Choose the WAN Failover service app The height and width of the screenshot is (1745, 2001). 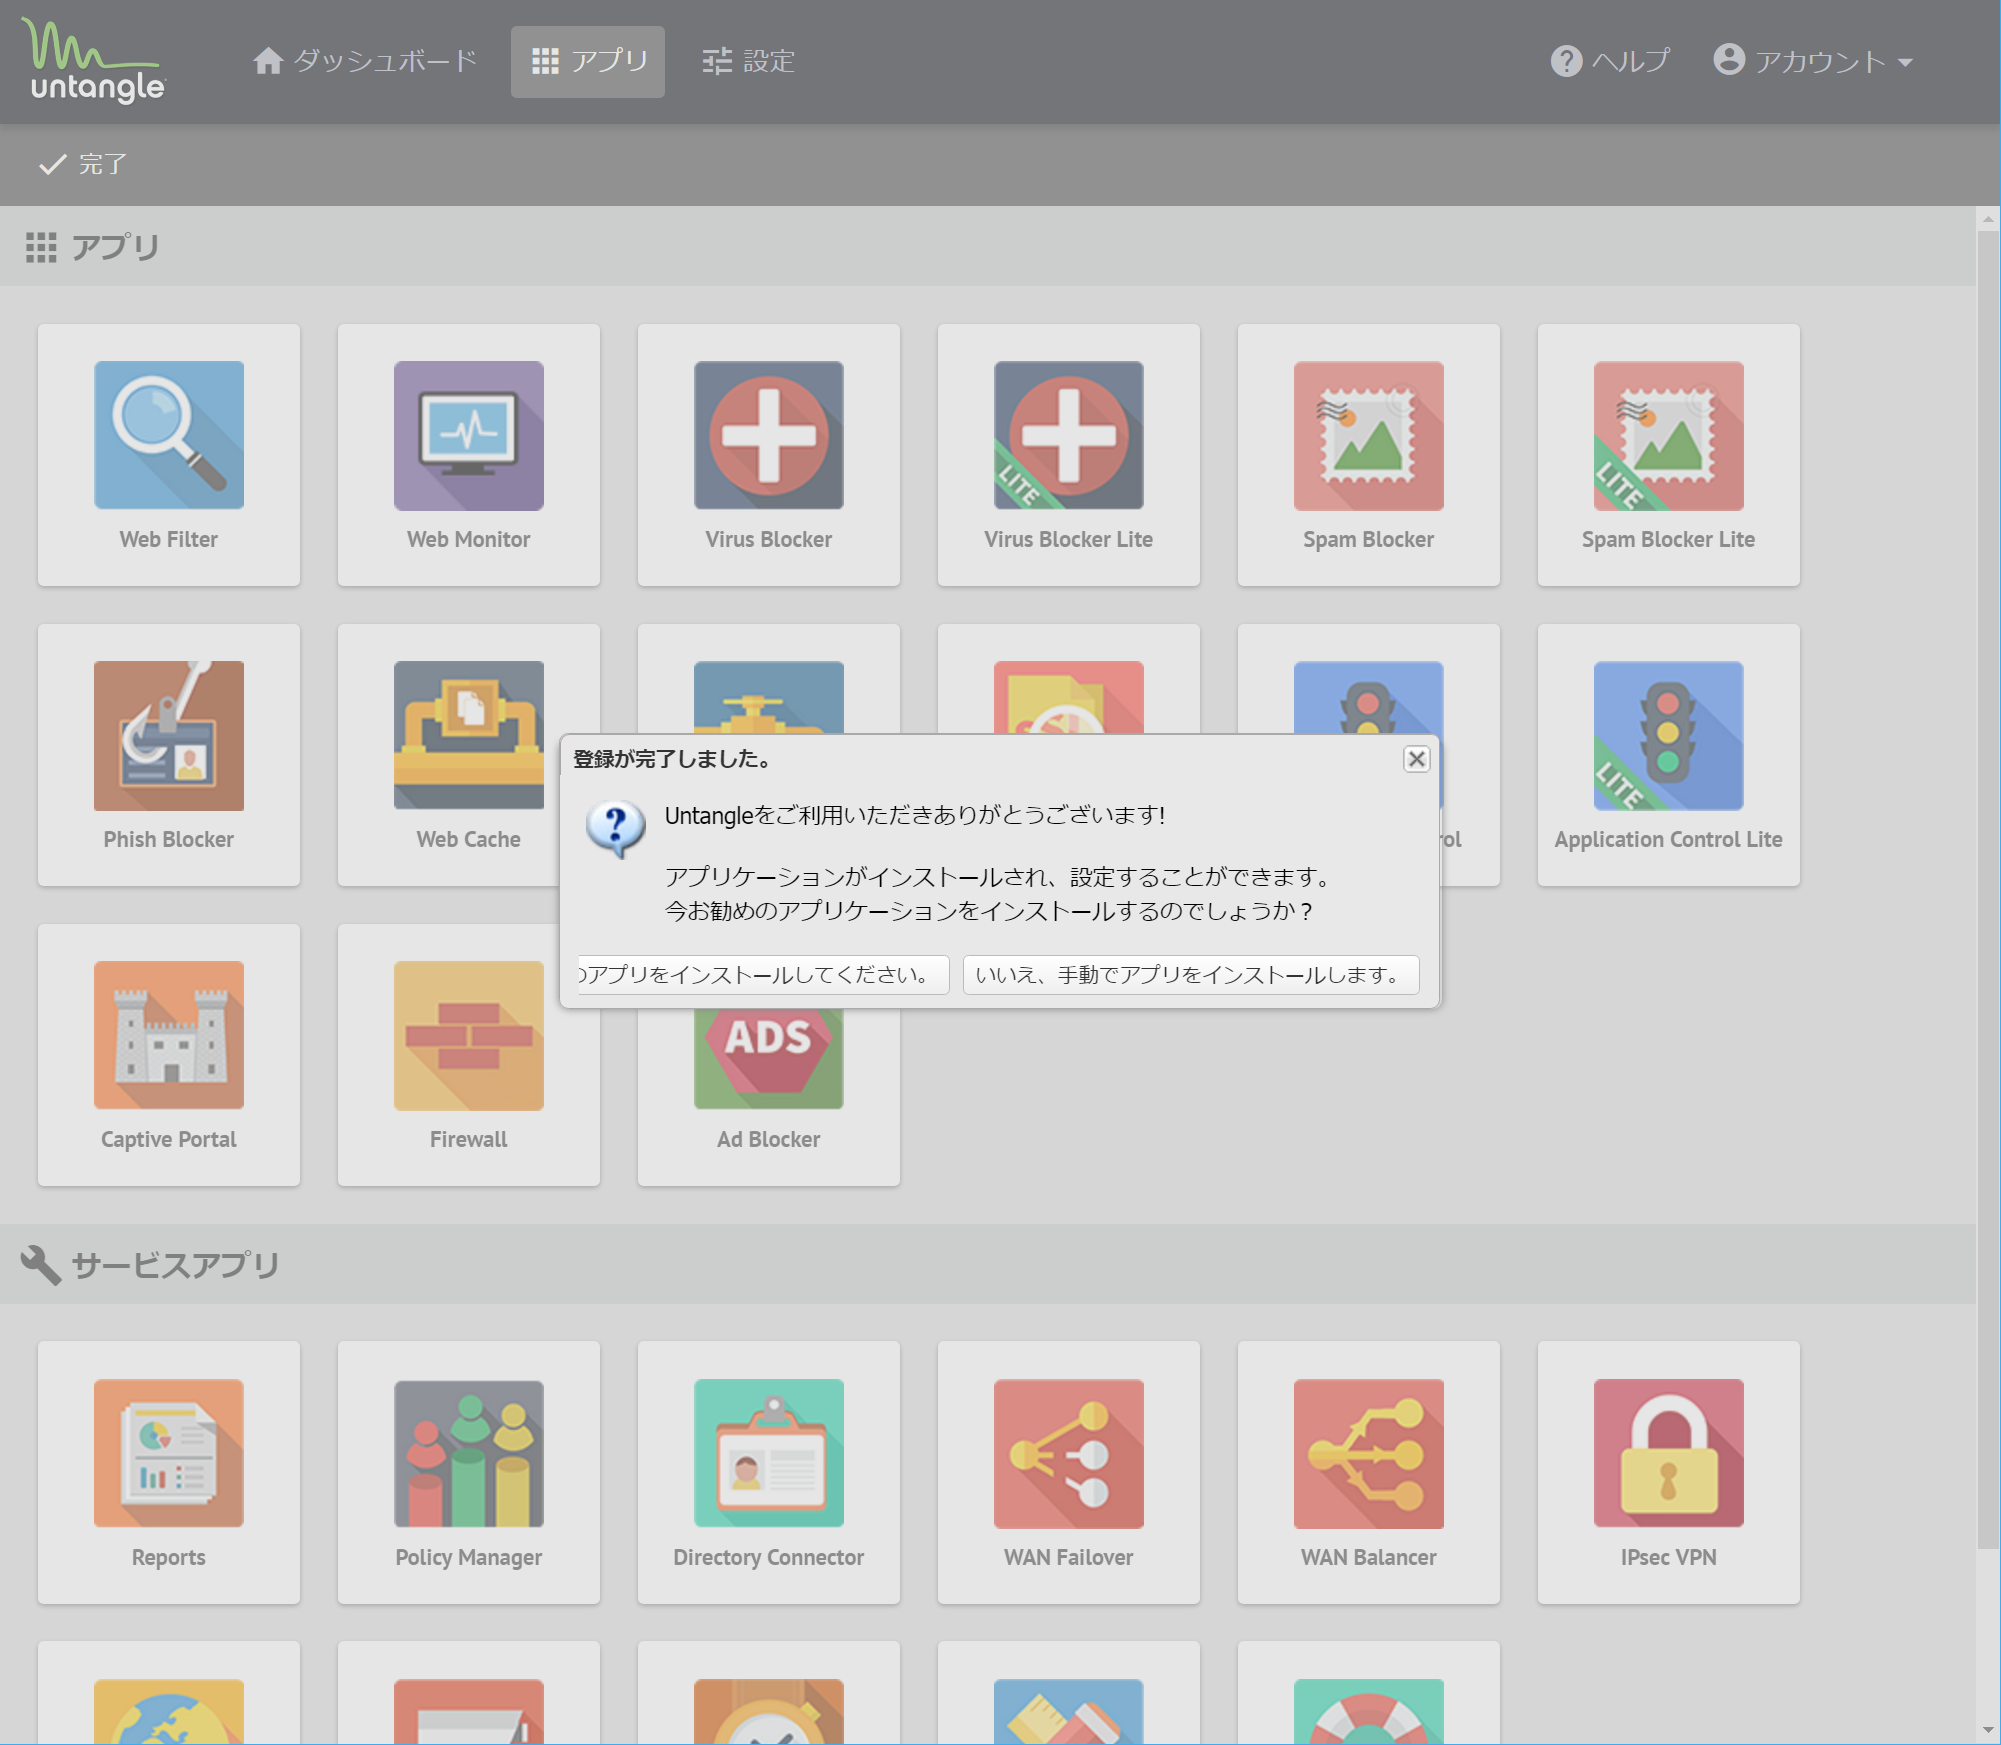click(1069, 1473)
